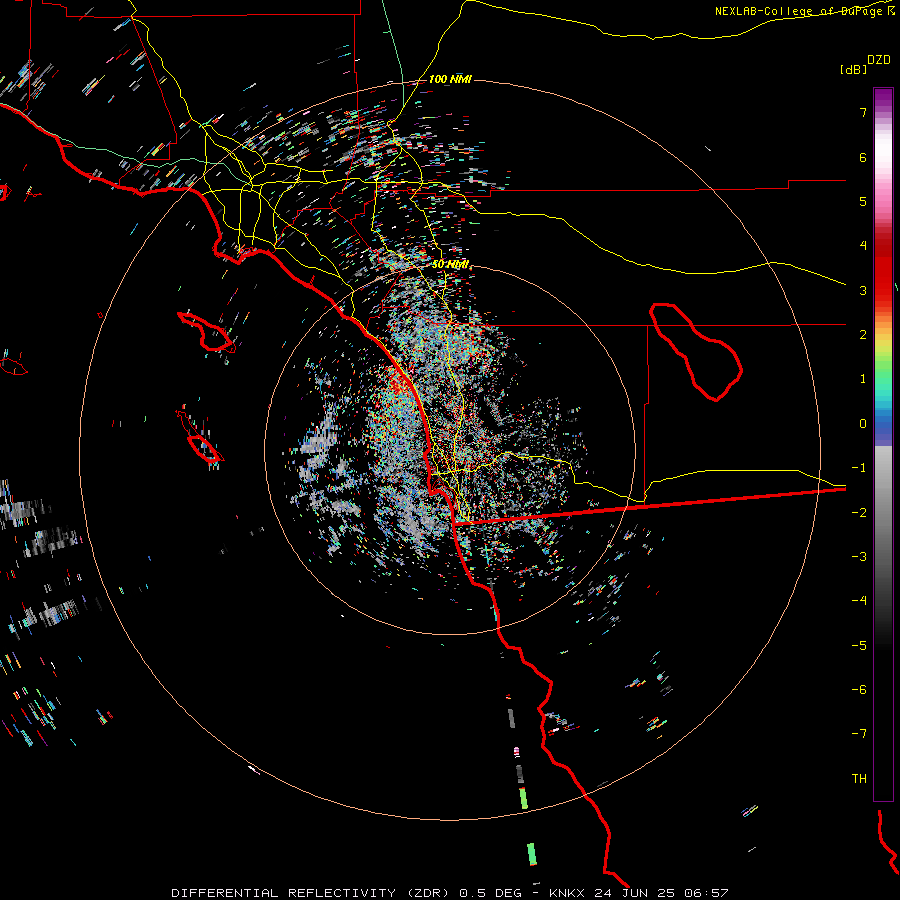
Task: Select the -3 value on the scale
Action: pos(859,557)
